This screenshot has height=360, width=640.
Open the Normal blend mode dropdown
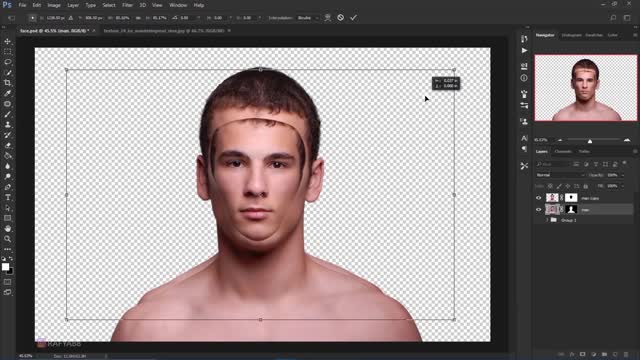[x=560, y=175]
